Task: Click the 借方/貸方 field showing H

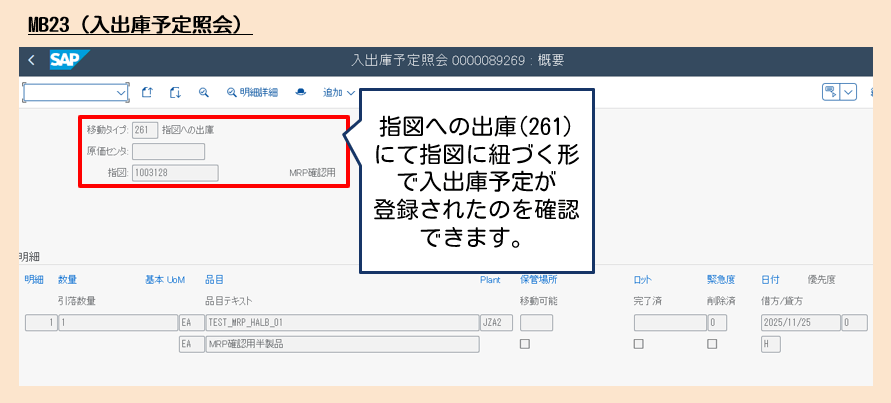Action: 771,344
